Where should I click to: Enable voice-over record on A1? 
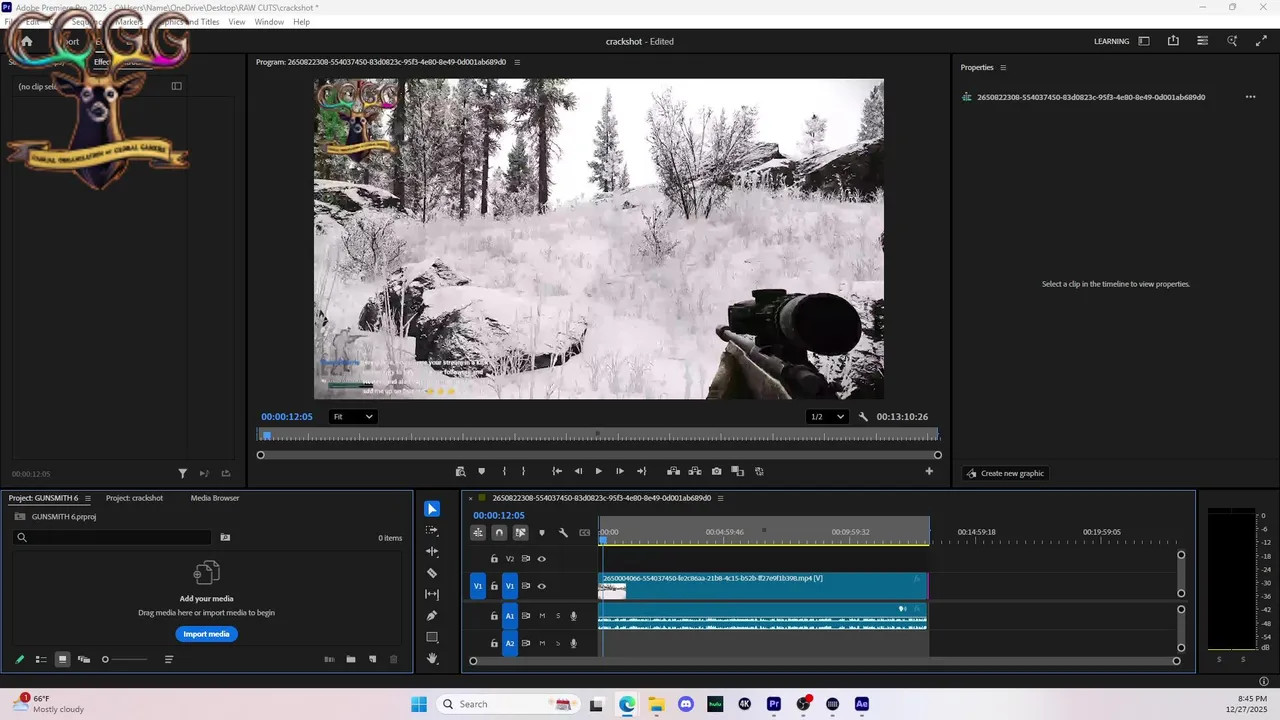pyautogui.click(x=574, y=616)
